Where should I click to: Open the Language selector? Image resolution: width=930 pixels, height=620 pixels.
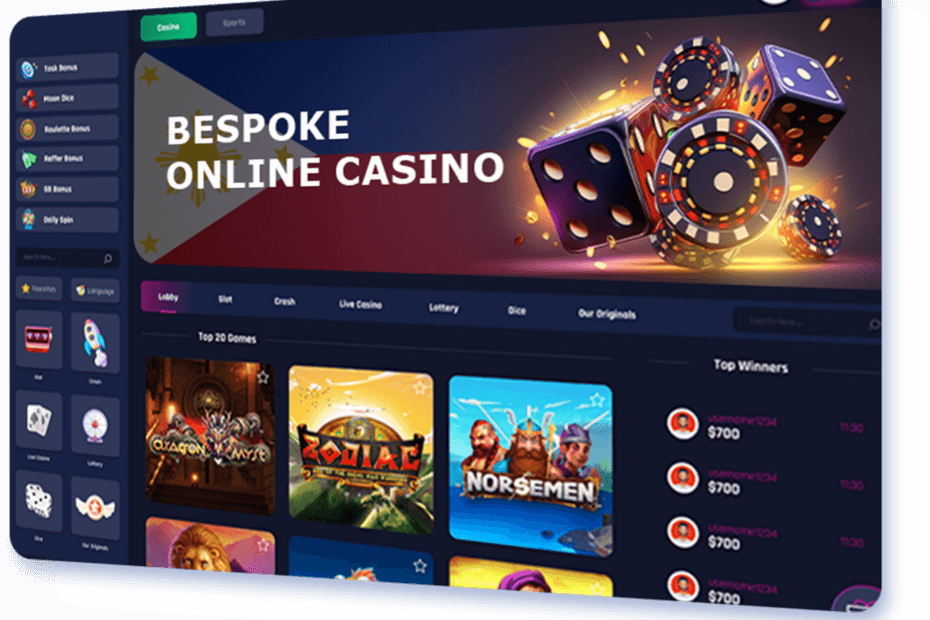point(95,291)
